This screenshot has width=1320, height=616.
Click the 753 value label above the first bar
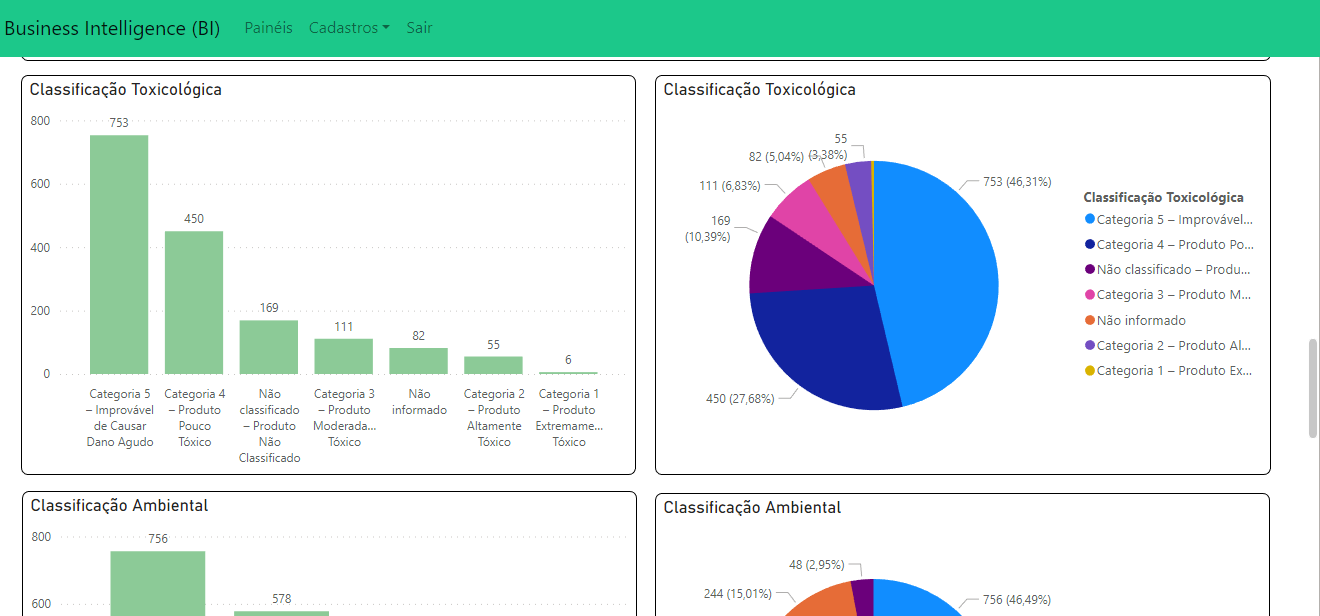(x=119, y=123)
